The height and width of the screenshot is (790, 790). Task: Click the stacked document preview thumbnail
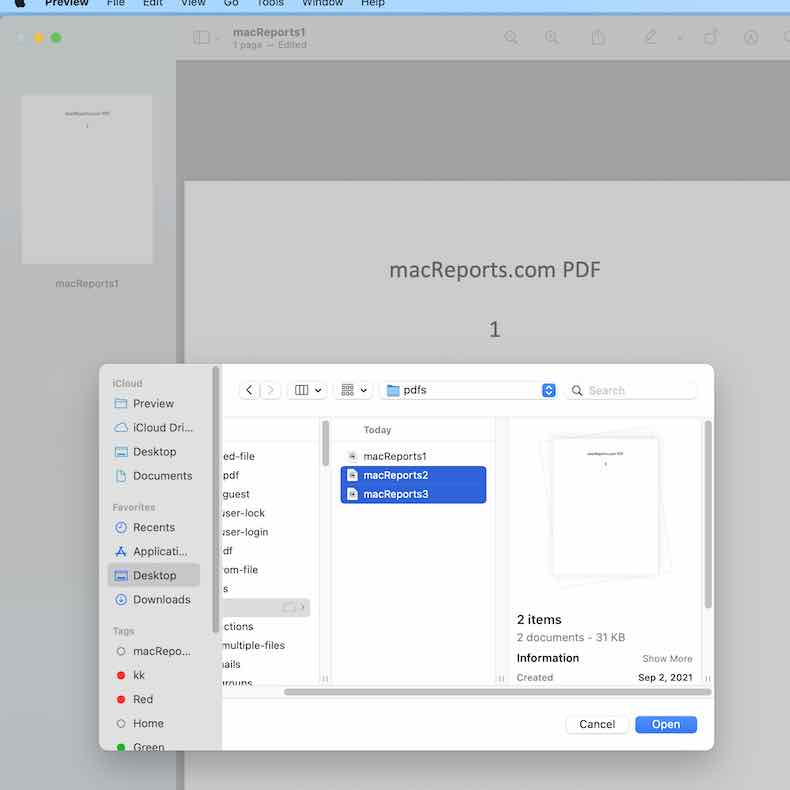(x=606, y=507)
